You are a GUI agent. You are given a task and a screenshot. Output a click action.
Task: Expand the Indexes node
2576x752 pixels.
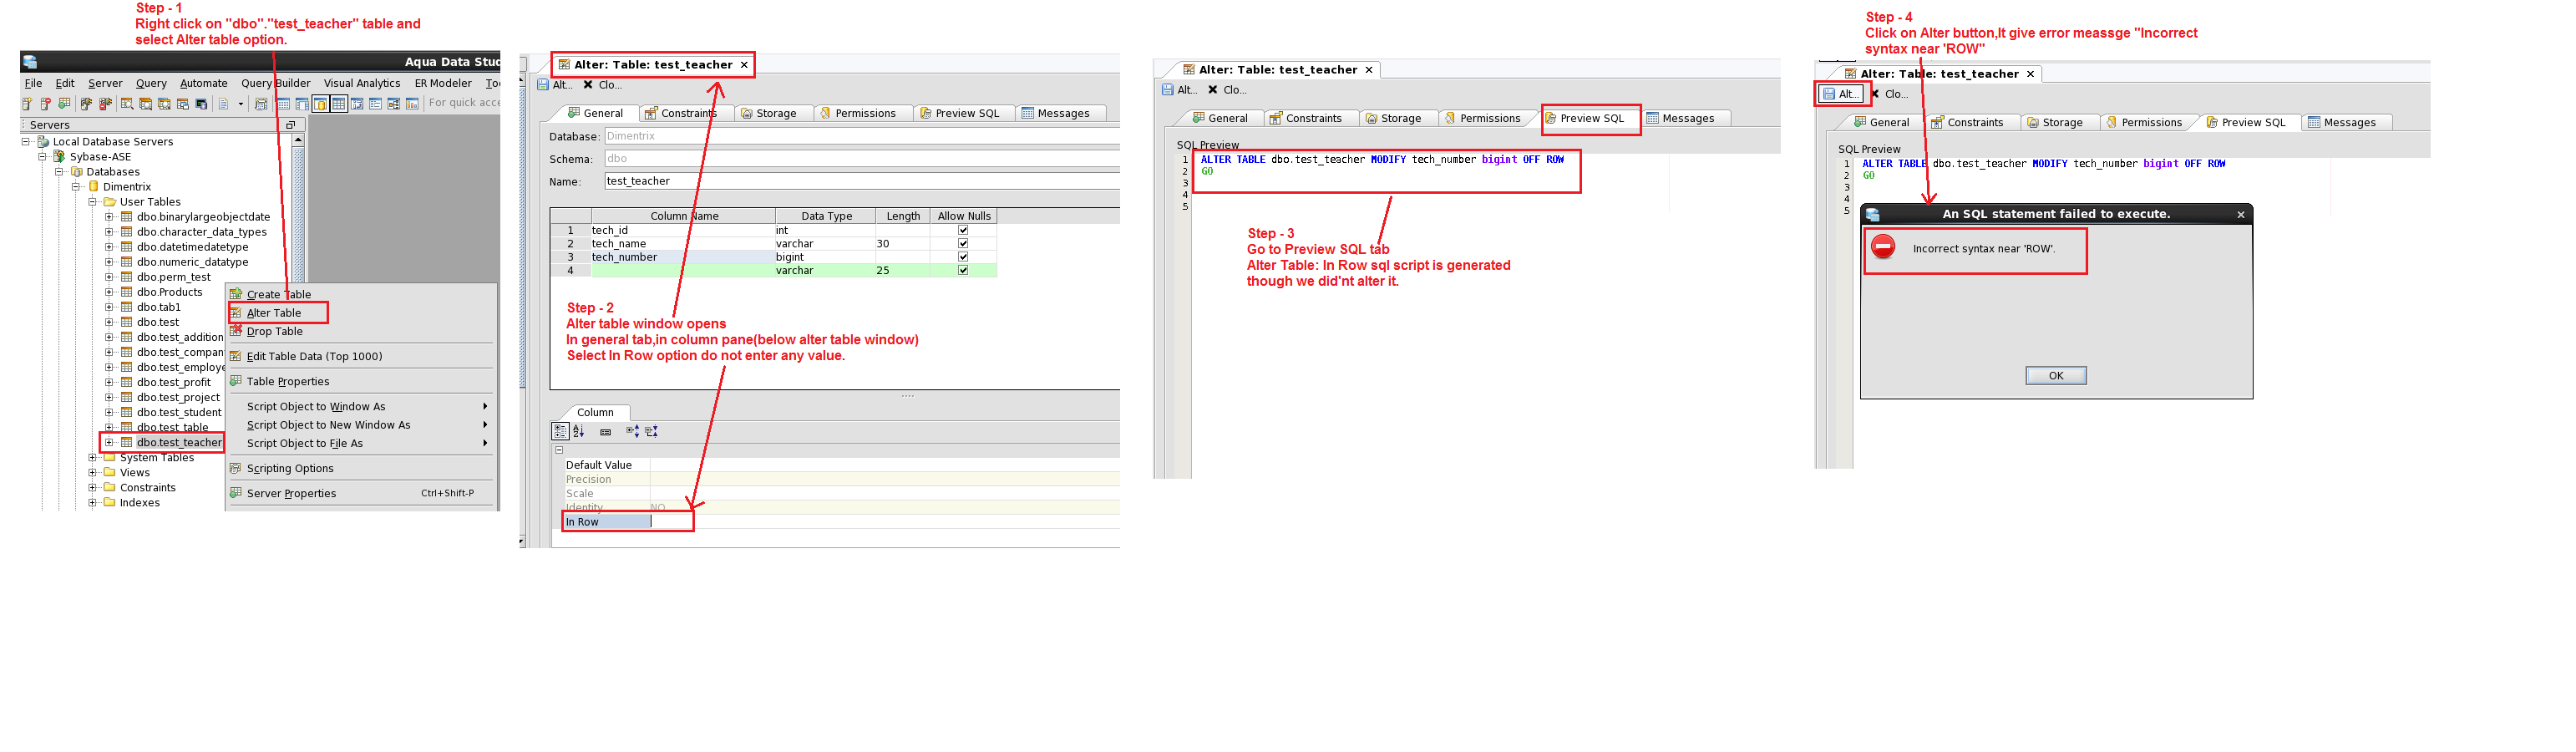click(x=92, y=503)
